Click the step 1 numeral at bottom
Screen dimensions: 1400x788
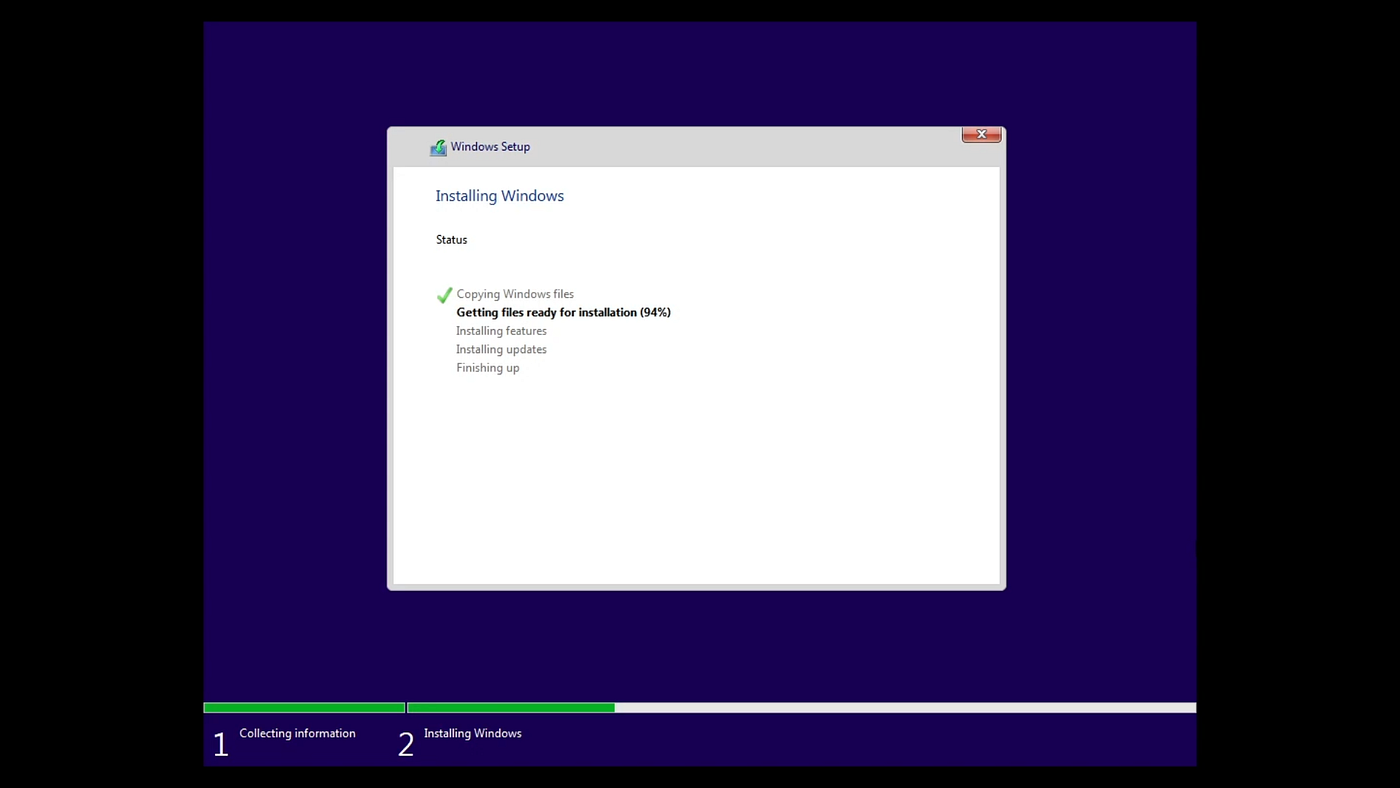point(220,744)
